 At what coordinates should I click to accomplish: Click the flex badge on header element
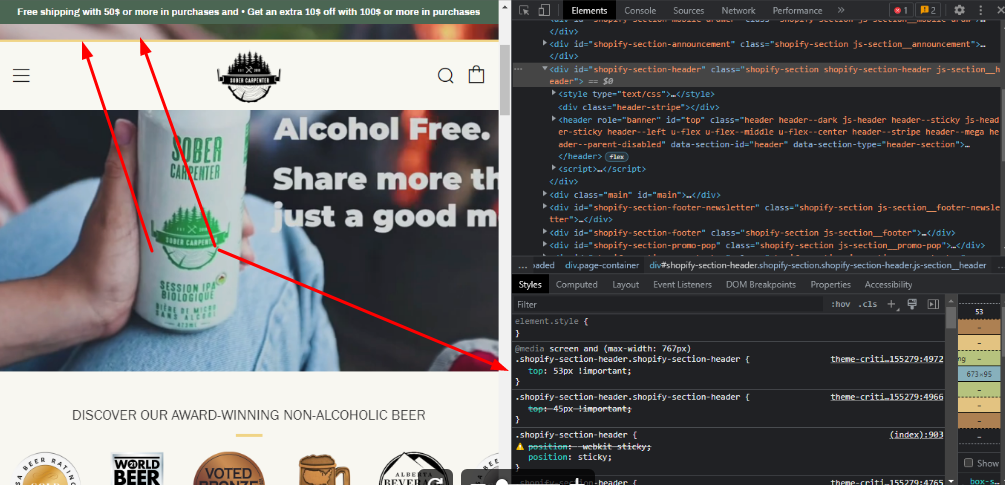(617, 157)
